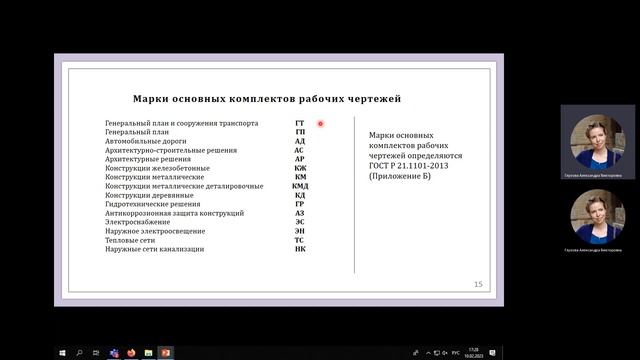Click row Конструкции металлические деталировочные

point(184,186)
